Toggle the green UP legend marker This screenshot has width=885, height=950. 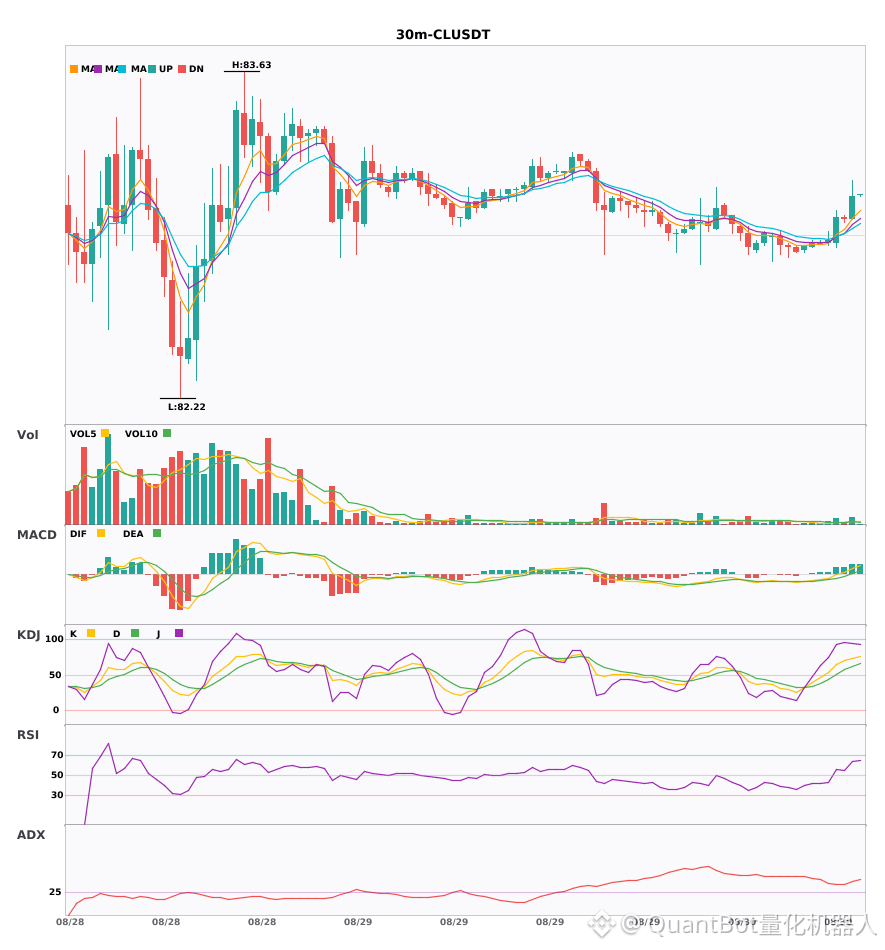(152, 69)
